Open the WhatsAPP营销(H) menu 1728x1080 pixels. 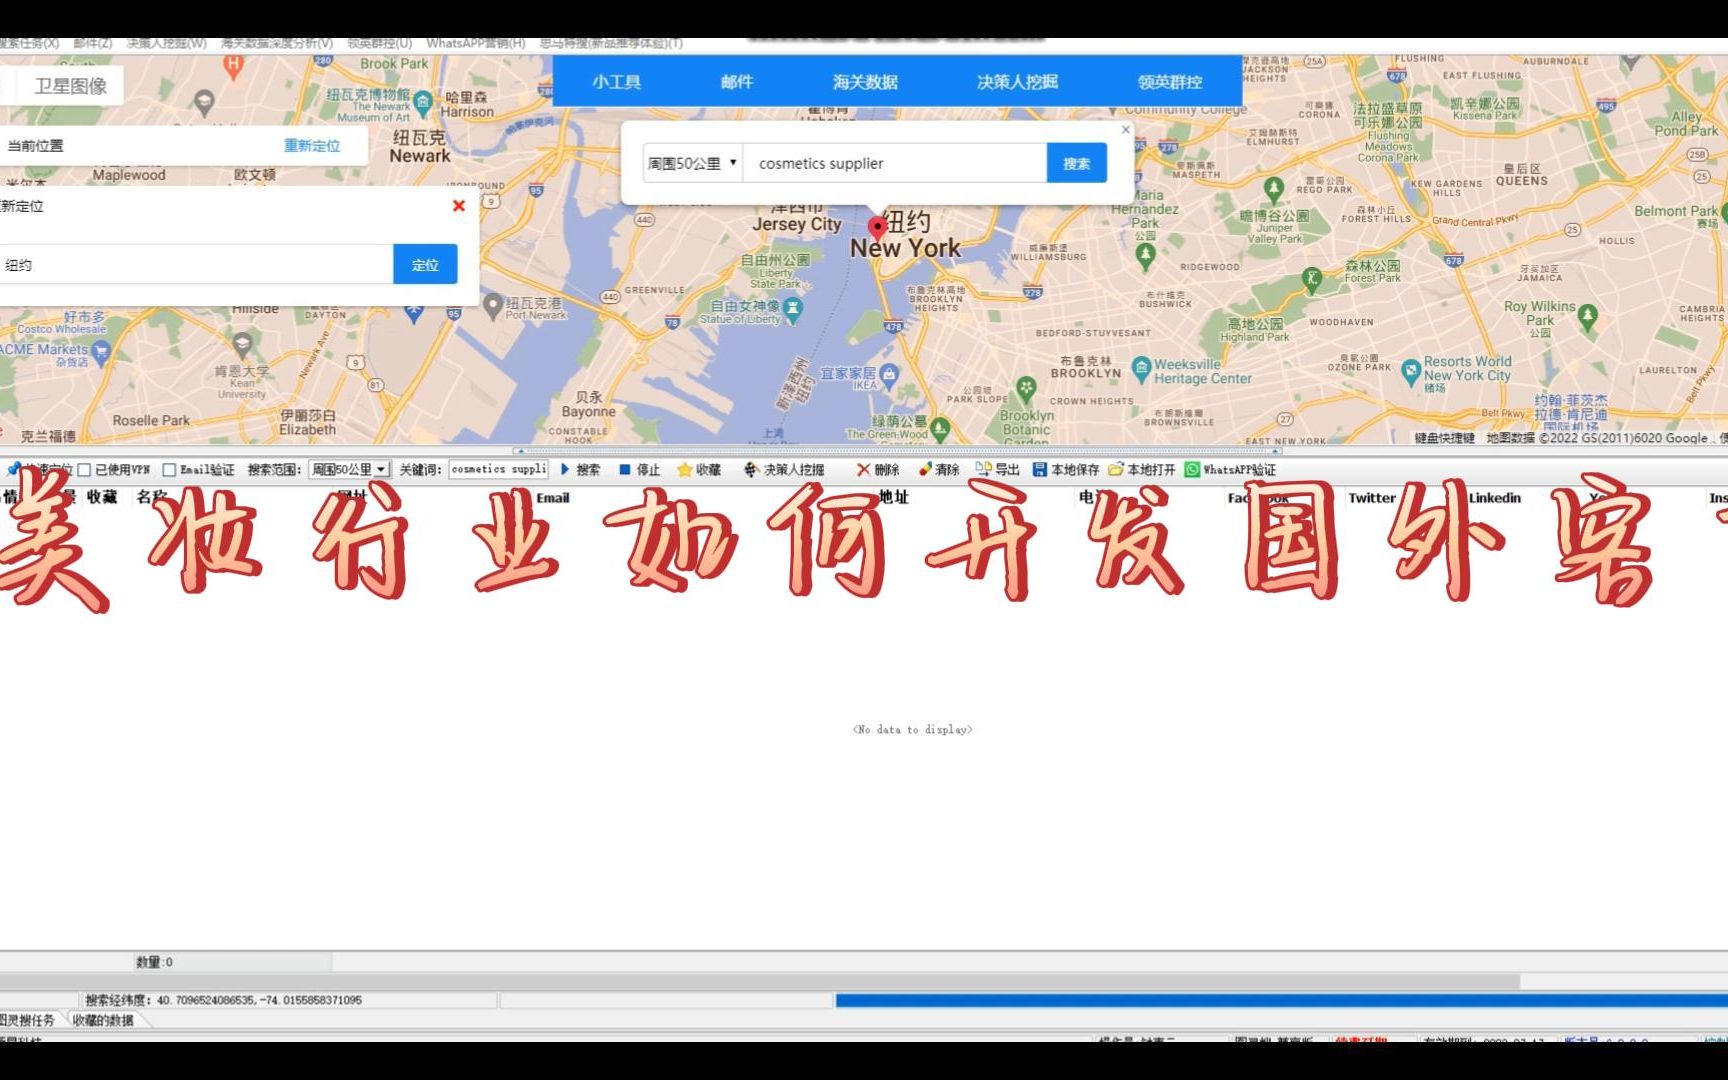coord(476,43)
